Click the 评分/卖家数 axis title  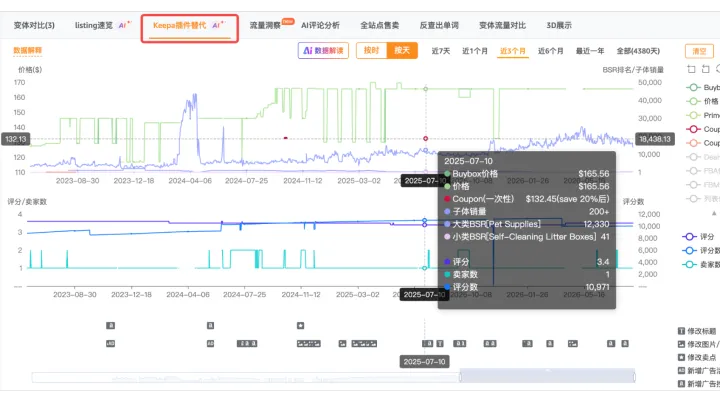tap(27, 202)
